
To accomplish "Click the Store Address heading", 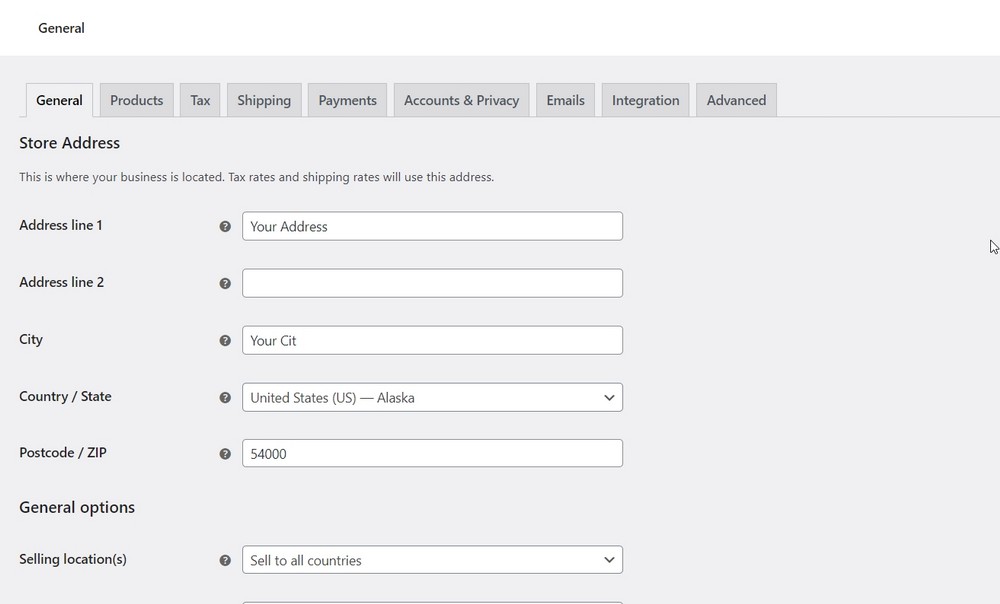I will tap(70, 143).
